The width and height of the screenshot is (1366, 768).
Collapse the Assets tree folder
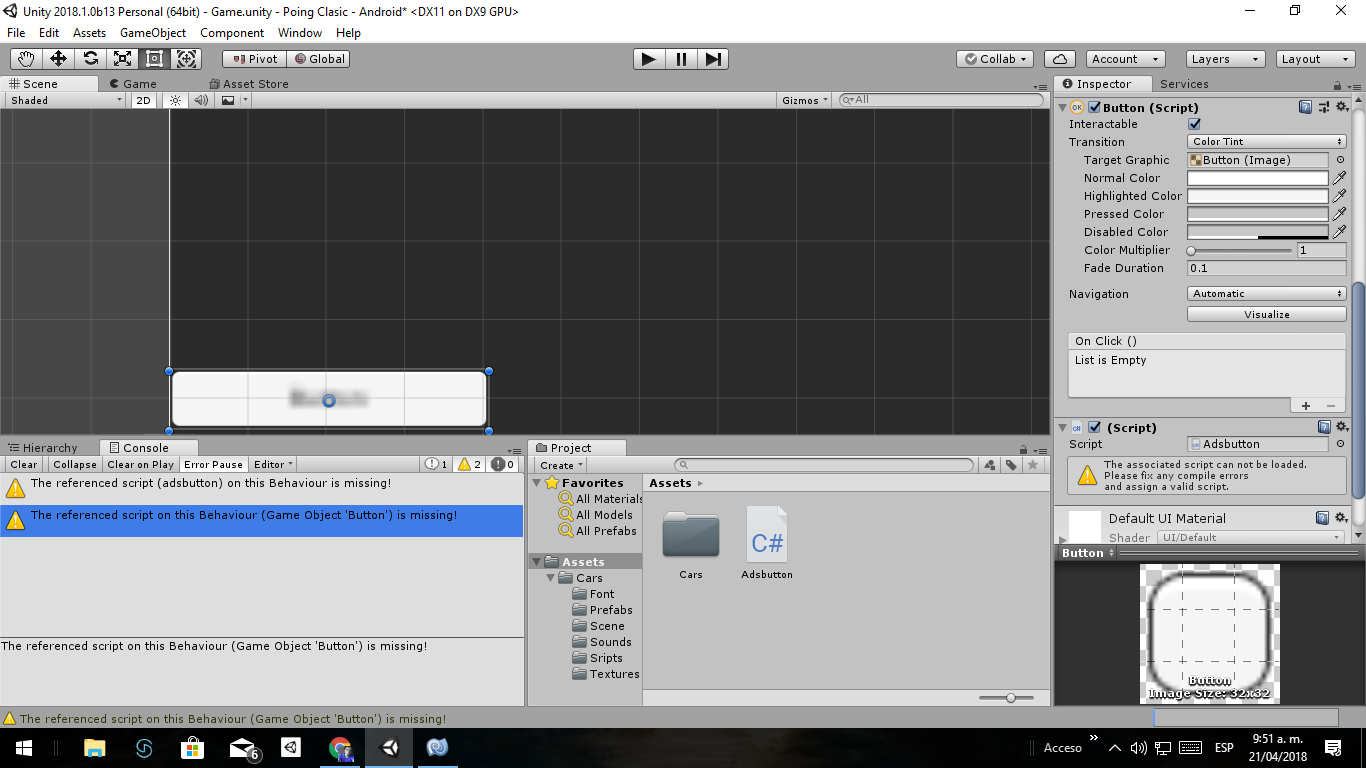point(536,562)
